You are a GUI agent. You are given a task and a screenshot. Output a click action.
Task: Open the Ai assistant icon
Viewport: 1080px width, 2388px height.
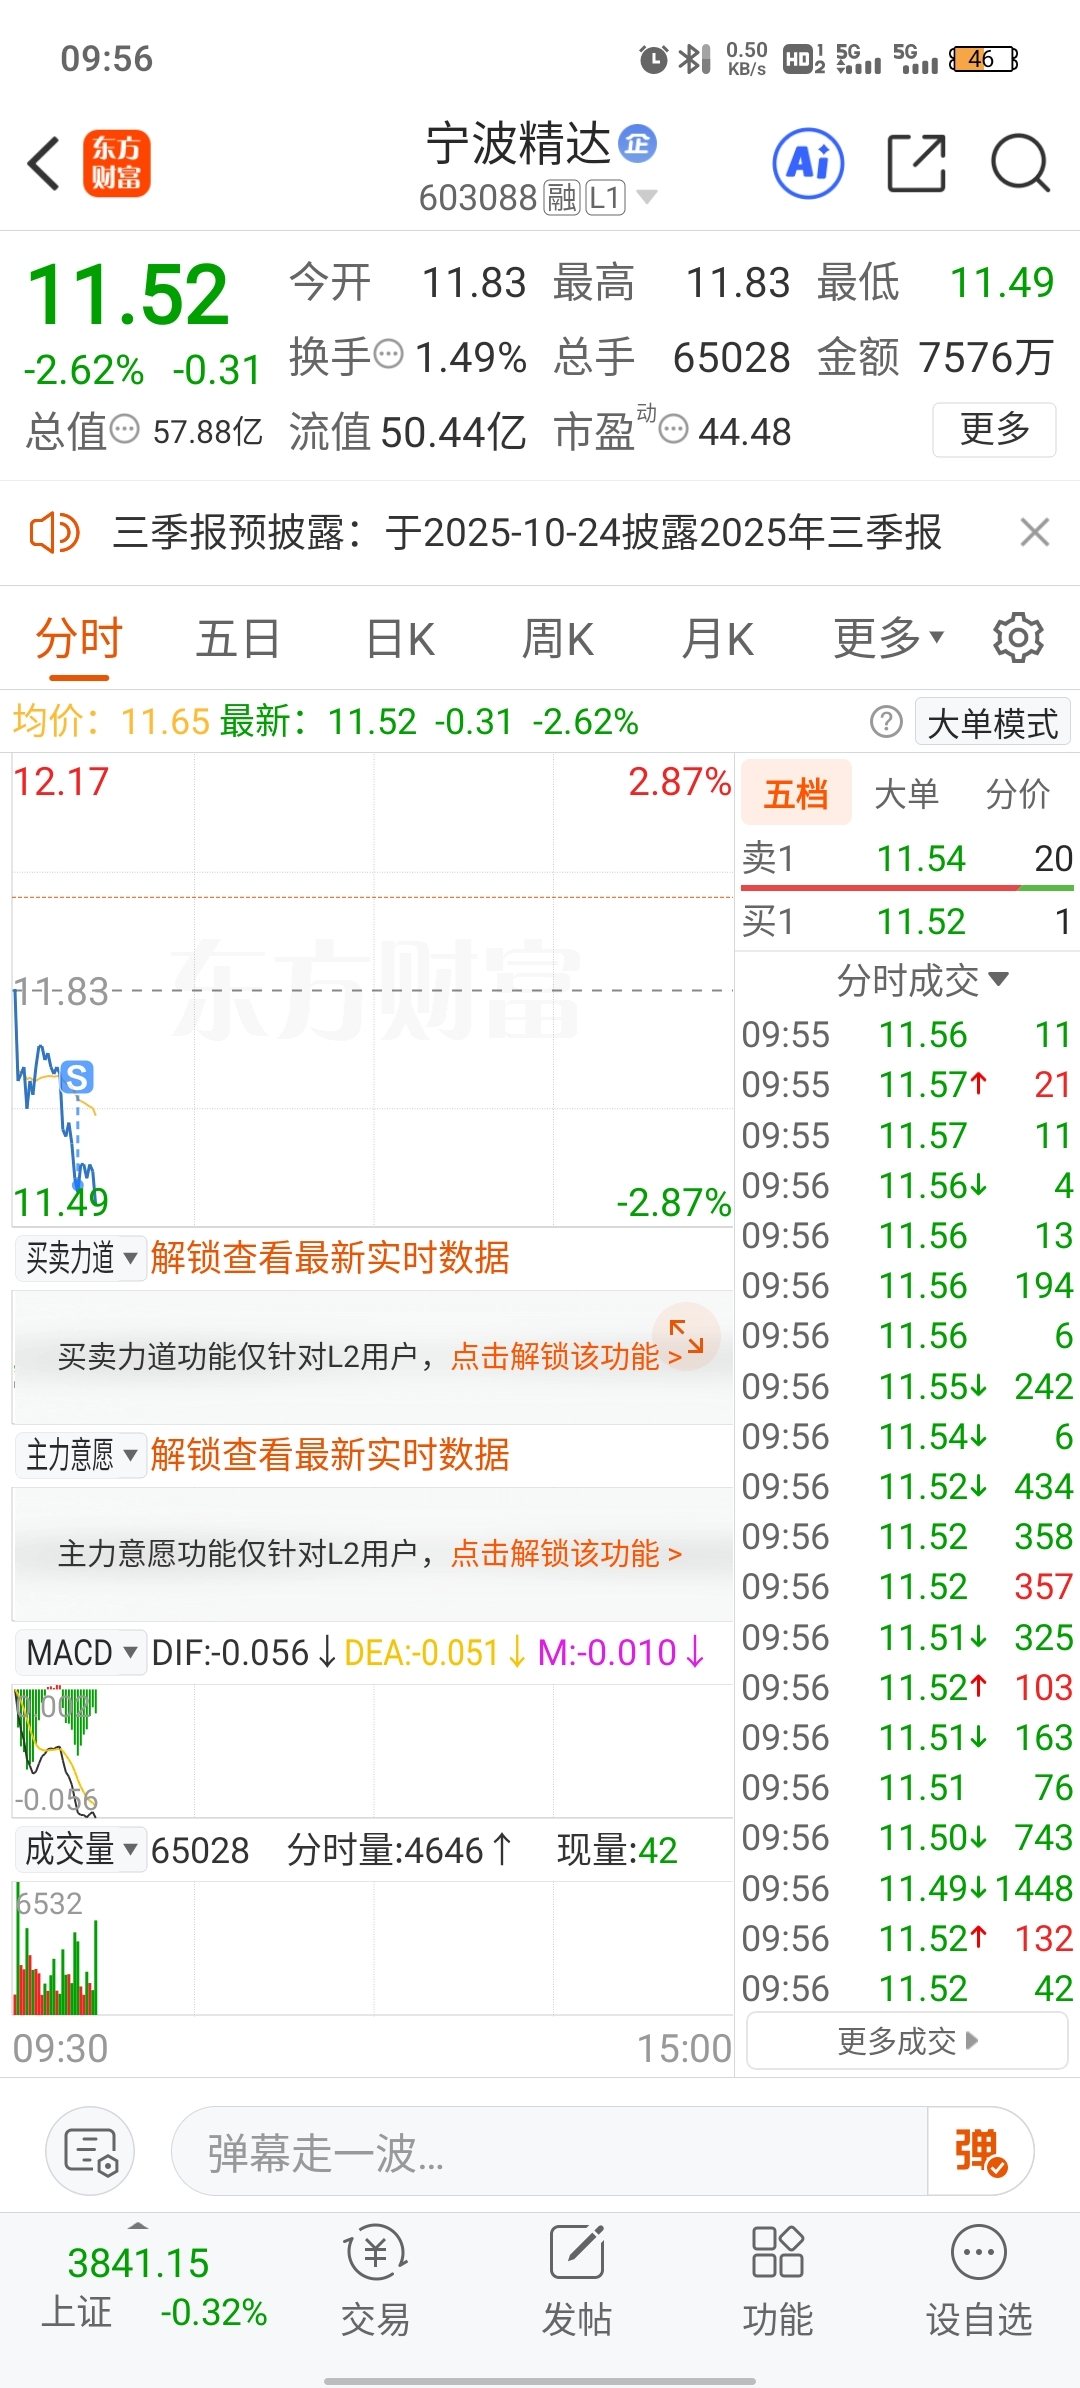point(808,163)
